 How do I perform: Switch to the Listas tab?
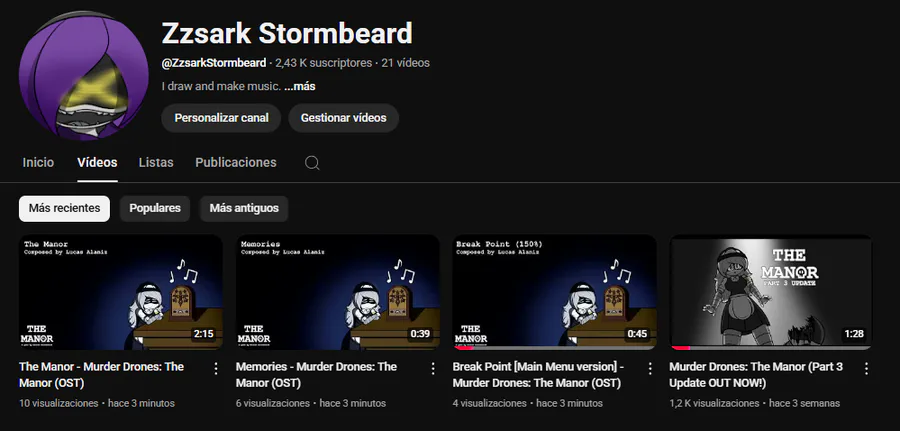tap(156, 163)
